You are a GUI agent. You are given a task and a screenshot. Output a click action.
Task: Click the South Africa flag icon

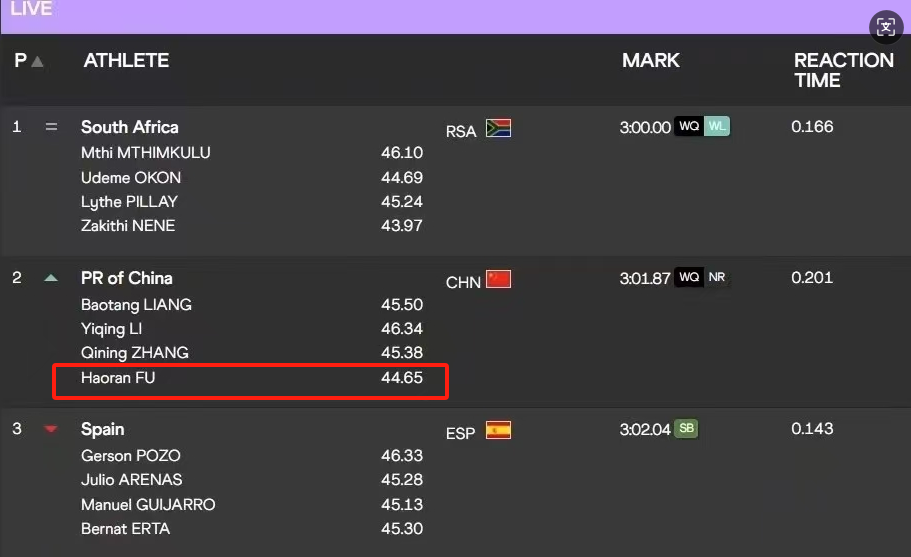click(498, 128)
